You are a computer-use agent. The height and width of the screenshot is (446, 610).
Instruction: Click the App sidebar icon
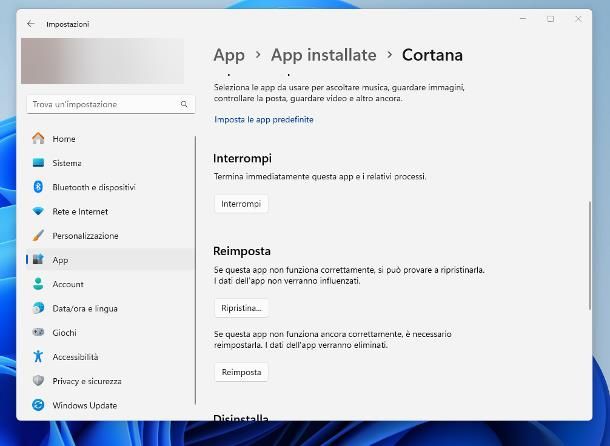pyautogui.click(x=38, y=260)
